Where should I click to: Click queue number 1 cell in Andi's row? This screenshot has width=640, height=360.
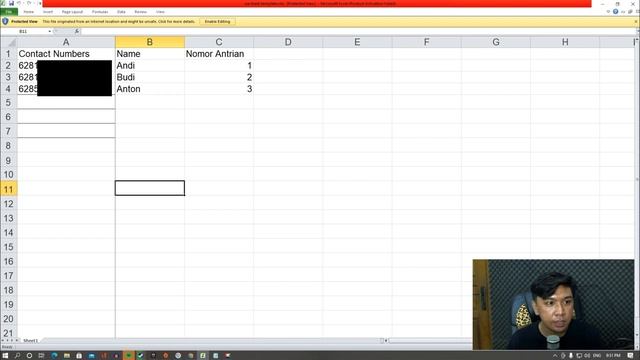pyautogui.click(x=219, y=66)
